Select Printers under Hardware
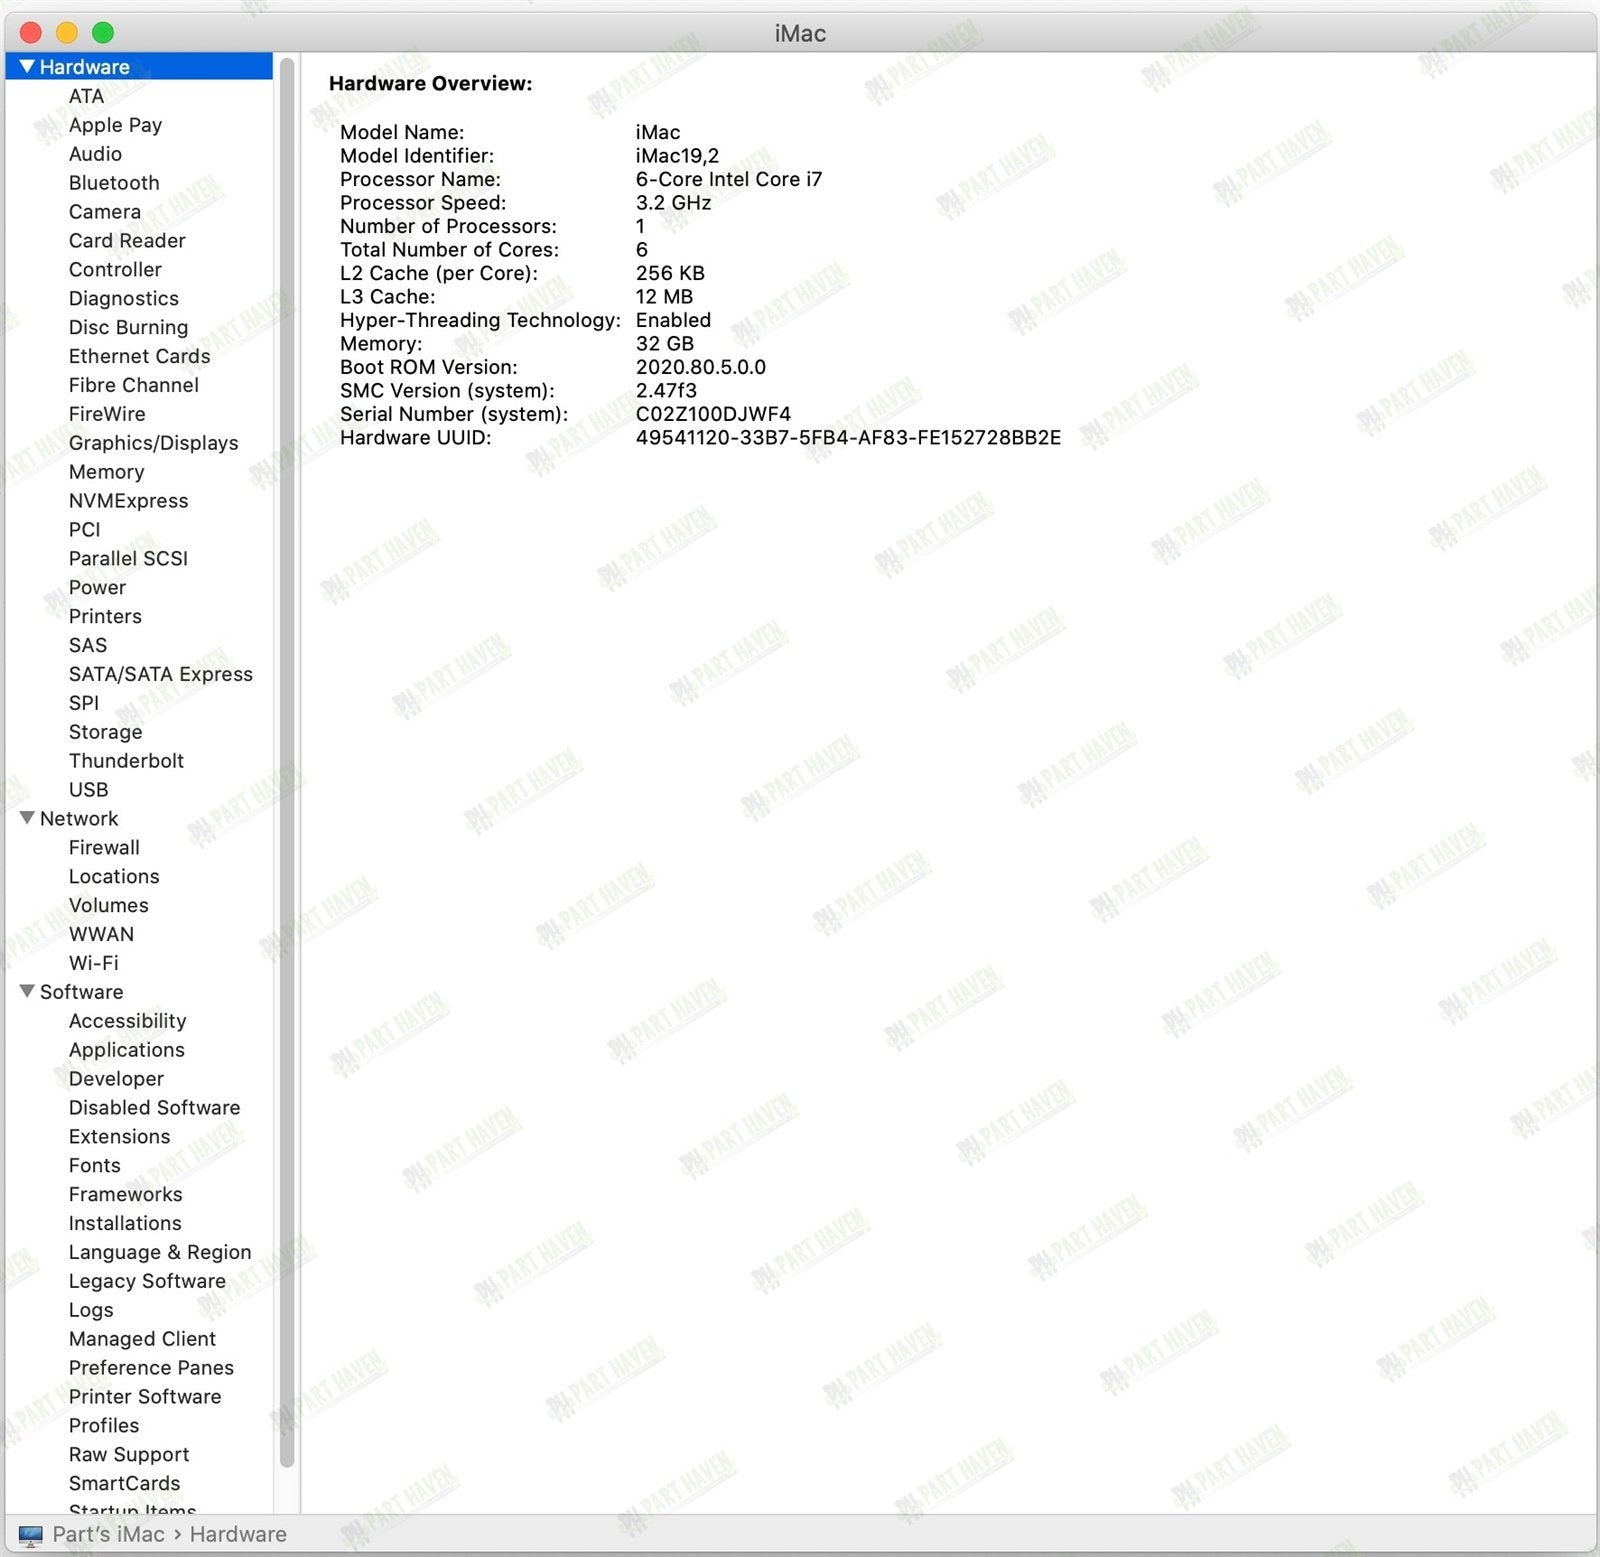Screen dimensions: 1600x1557 coord(105,617)
